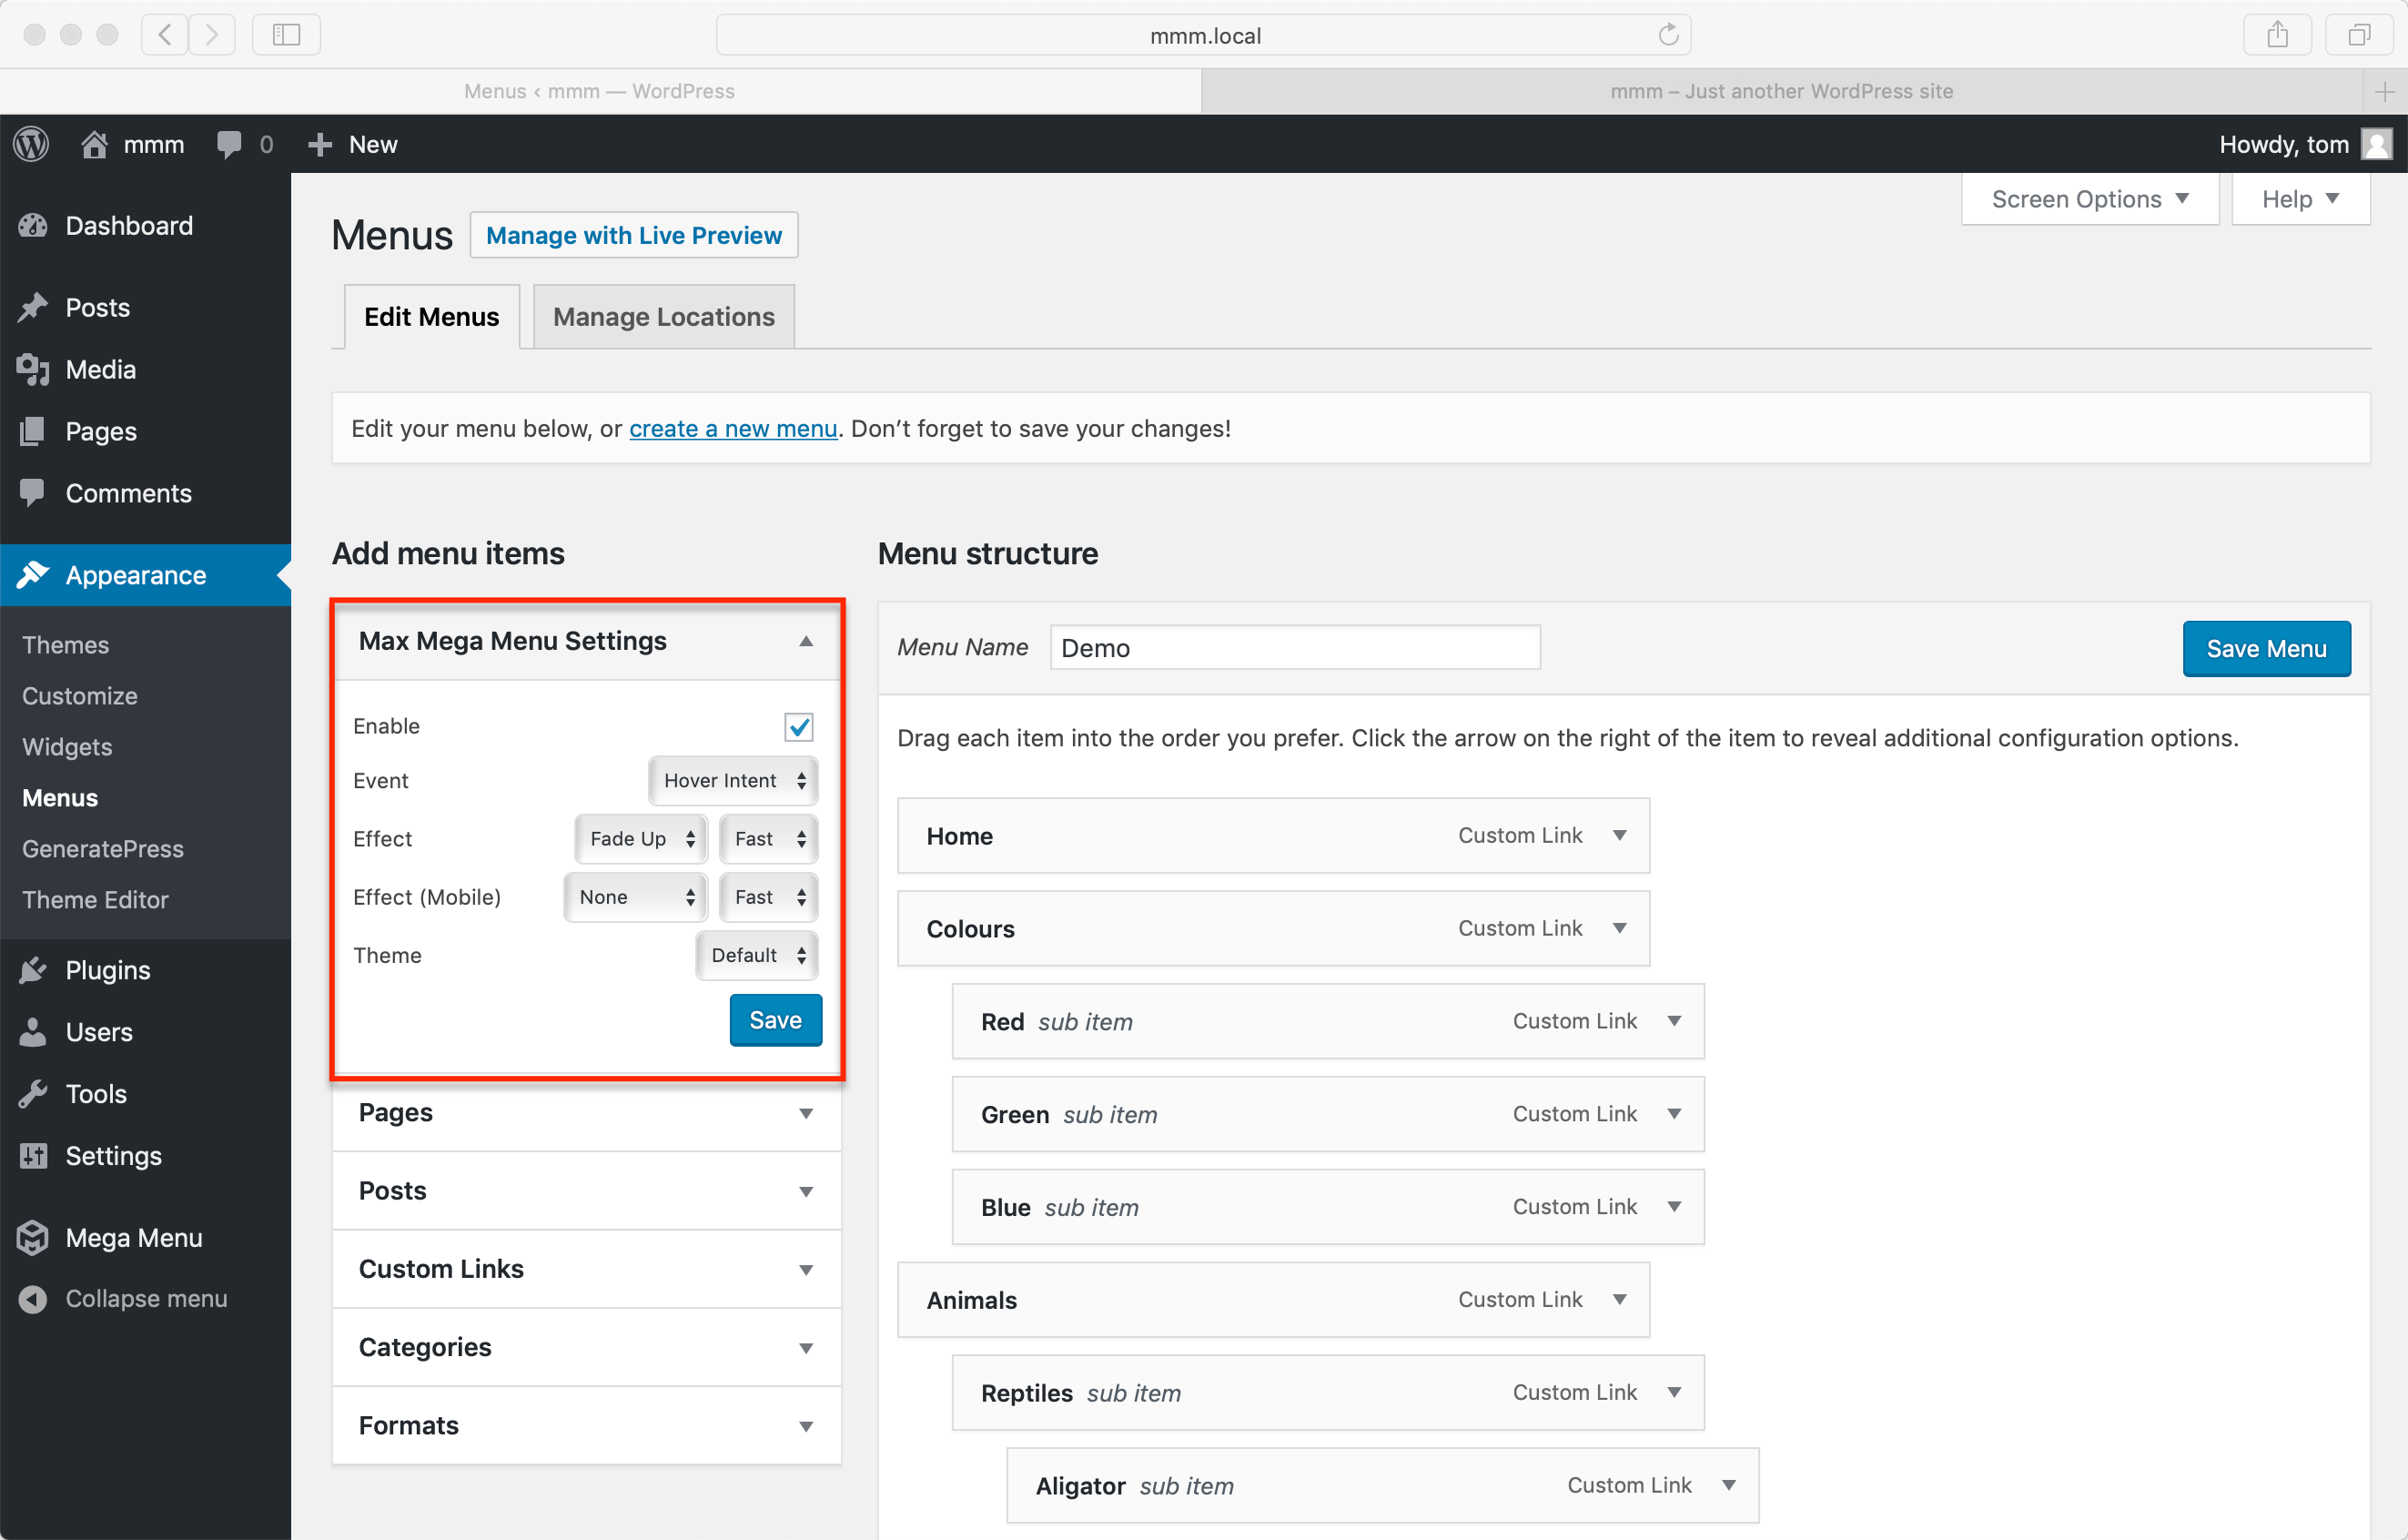2408x1540 pixels.
Task: Click the 'create a new menu' link
Action: [x=732, y=429]
